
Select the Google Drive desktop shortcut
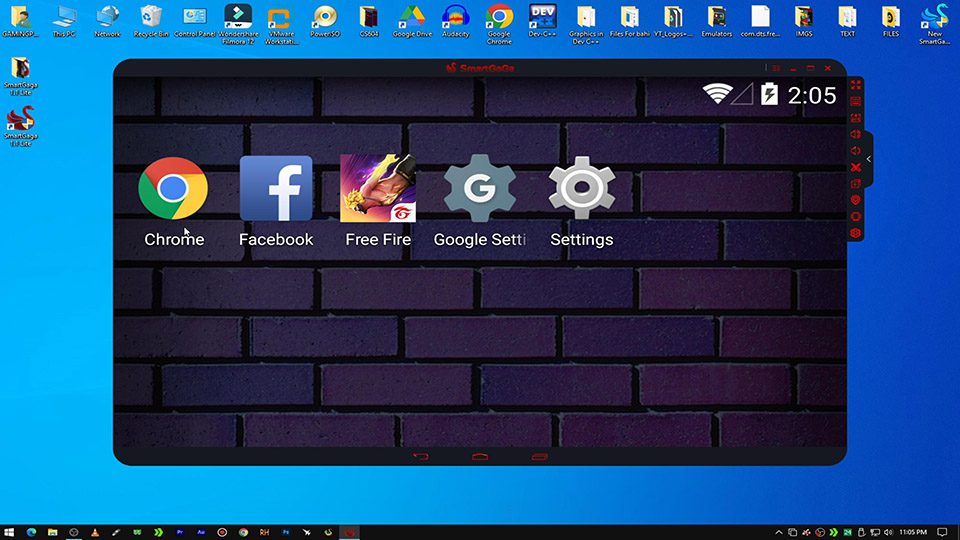point(412,21)
